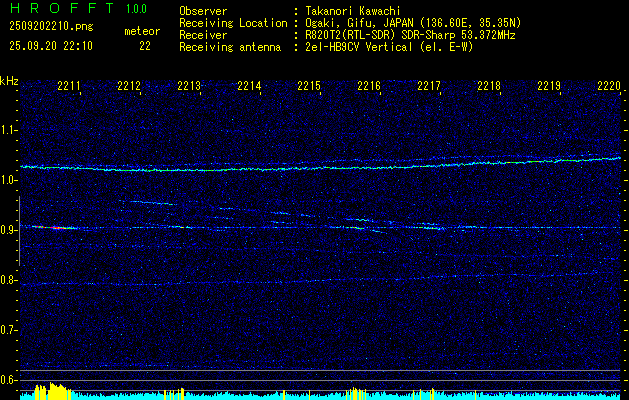Click the 1.1 kHz axis label
This screenshot has height=400, width=629.
point(8,130)
